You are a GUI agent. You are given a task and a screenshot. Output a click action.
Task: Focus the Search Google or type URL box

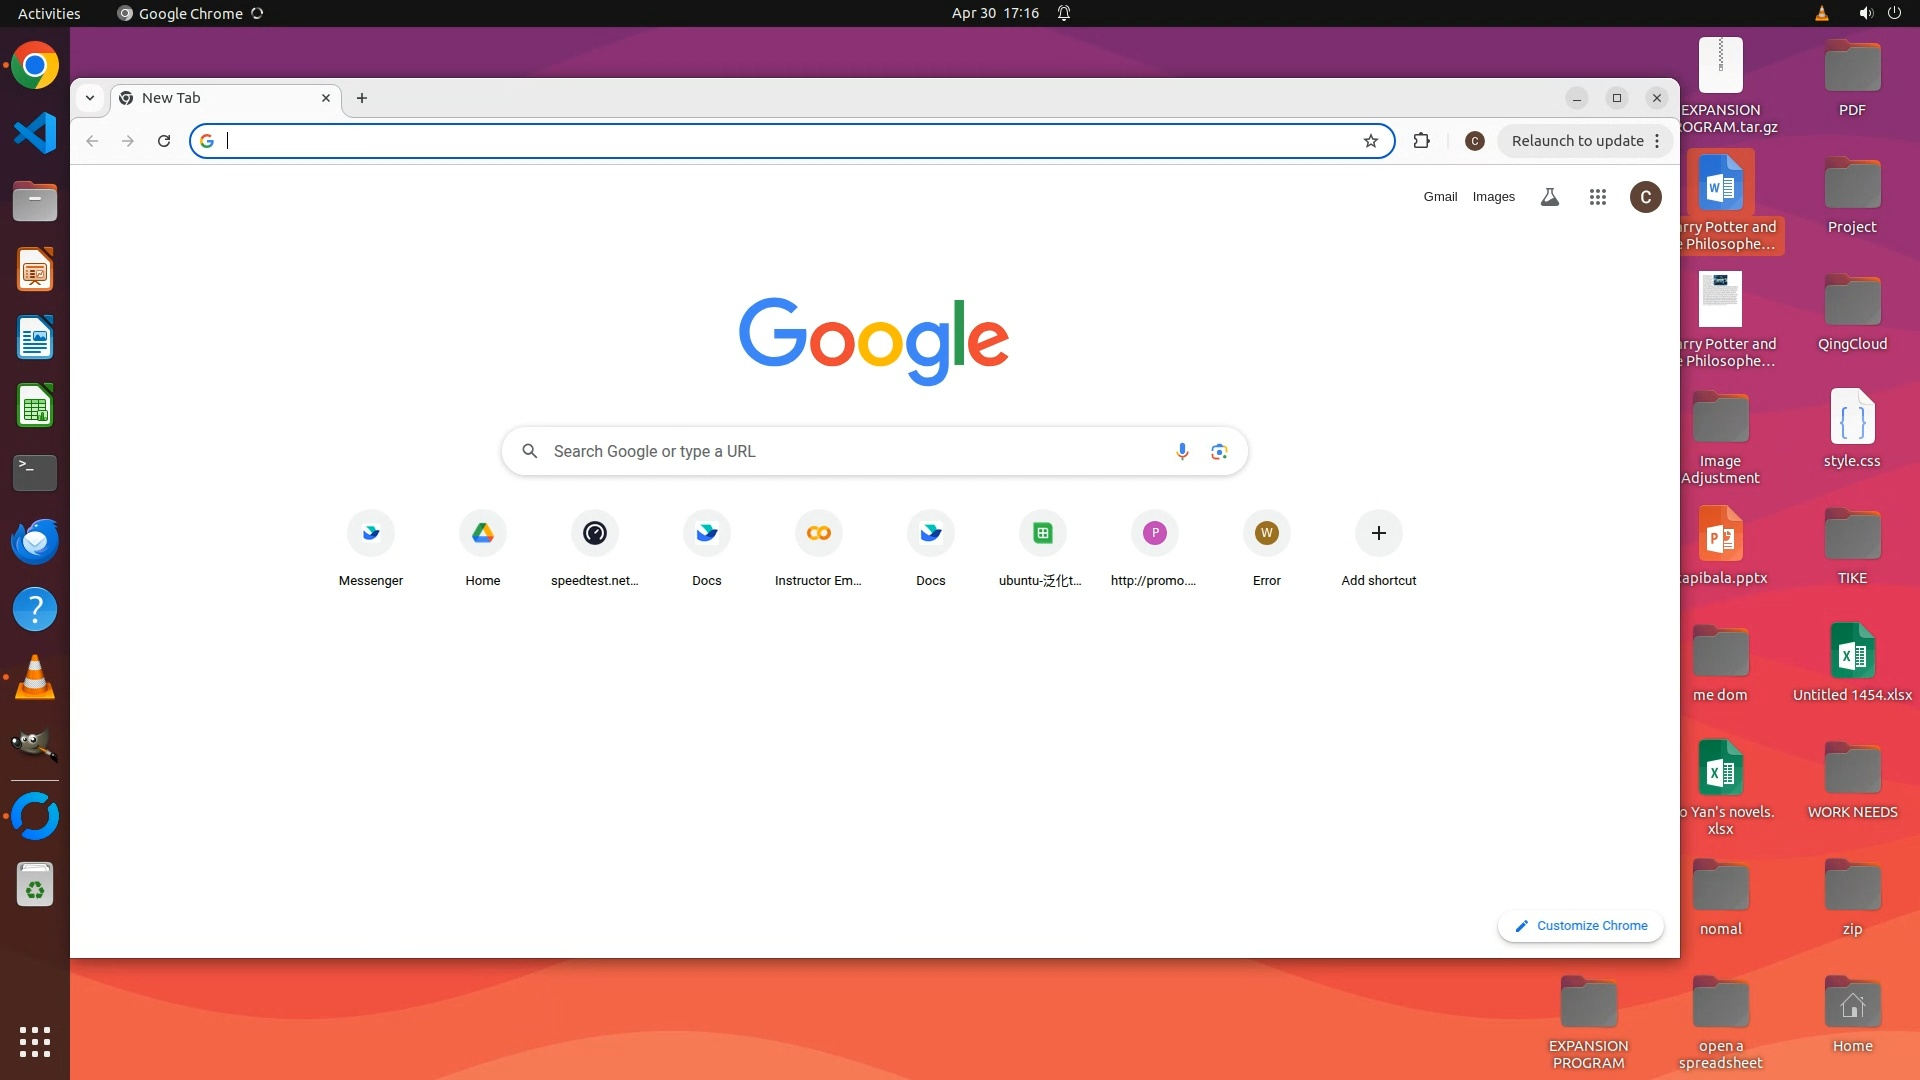point(850,451)
